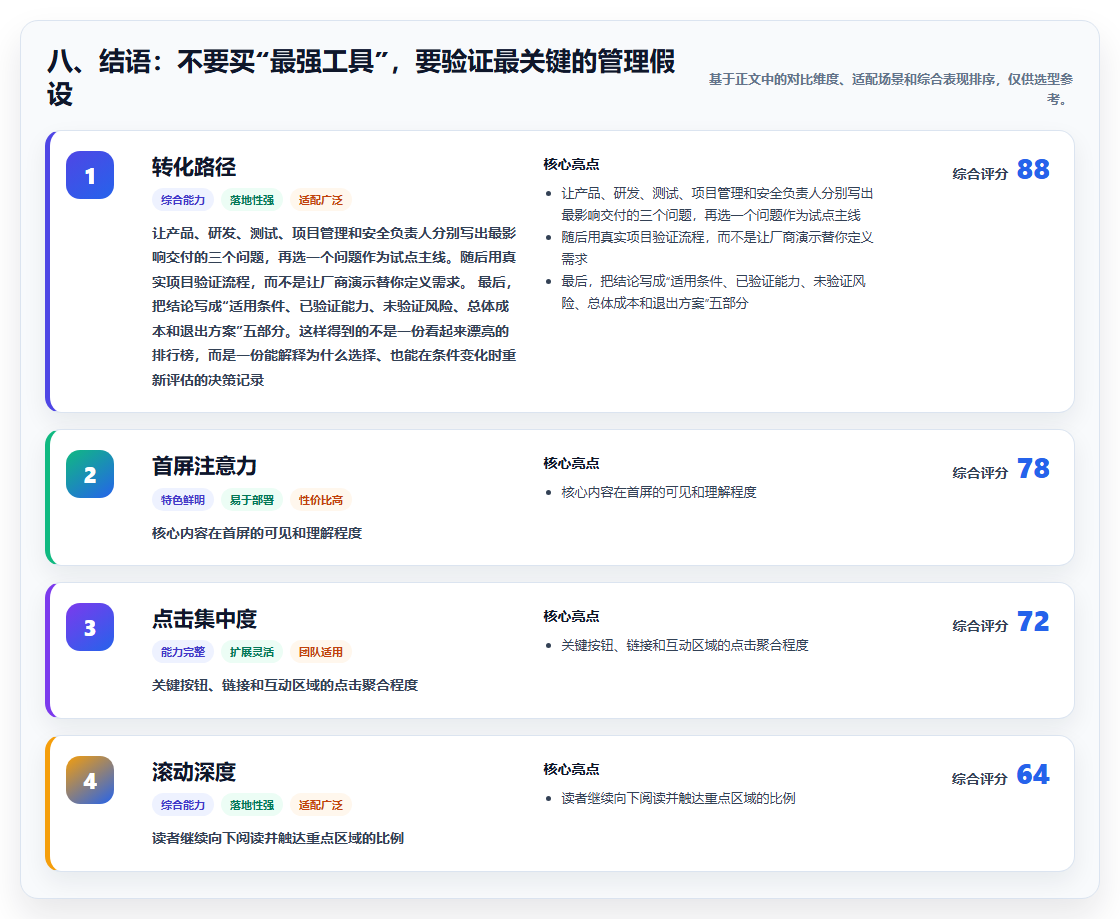Select the 滚动深度 card title
The image size is (1120, 919).
pyautogui.click(x=194, y=772)
